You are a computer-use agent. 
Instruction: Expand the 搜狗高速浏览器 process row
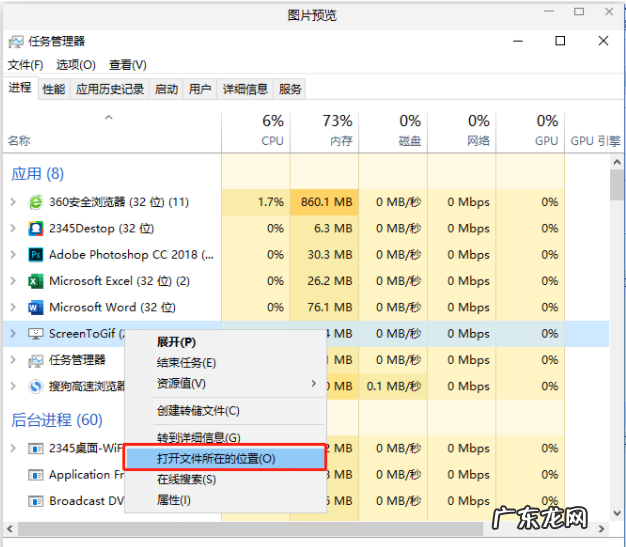(x=13, y=386)
